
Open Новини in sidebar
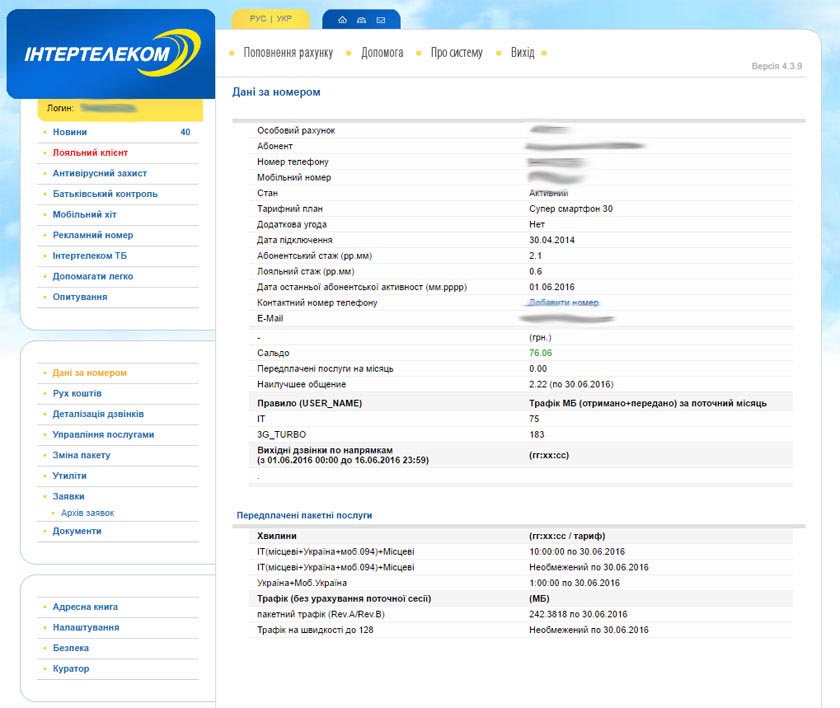70,132
